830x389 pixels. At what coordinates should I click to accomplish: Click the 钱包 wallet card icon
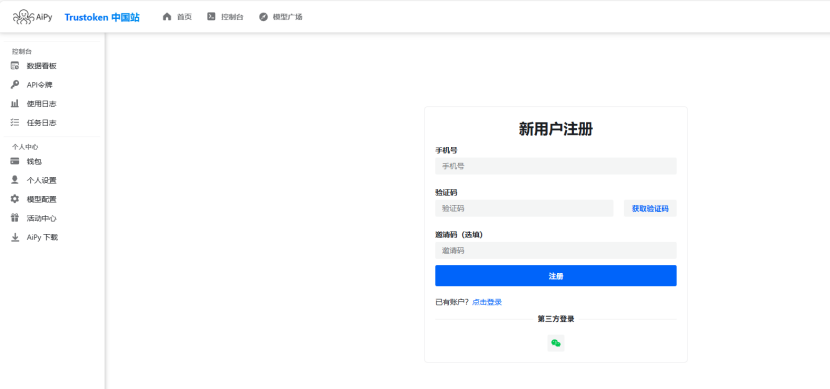point(15,161)
